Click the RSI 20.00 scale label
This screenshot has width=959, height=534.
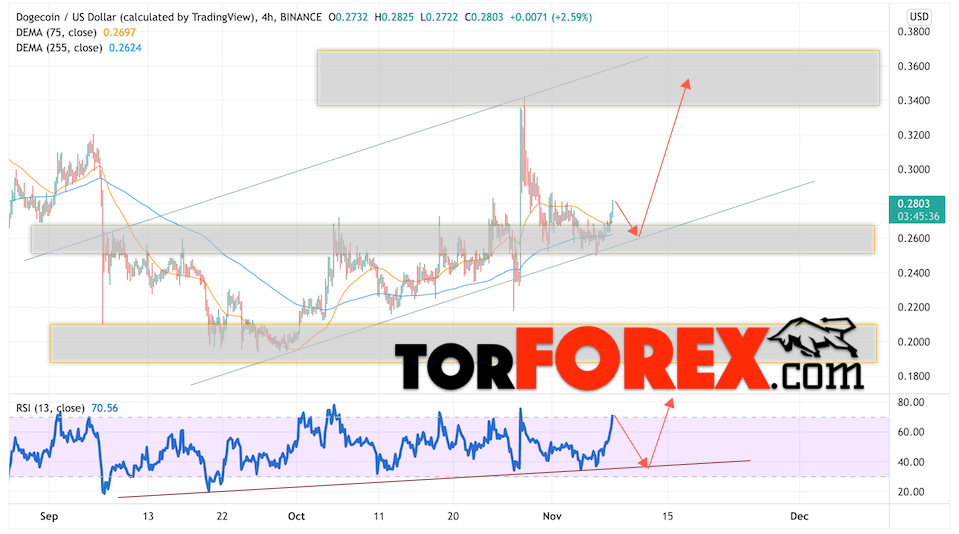click(x=911, y=492)
